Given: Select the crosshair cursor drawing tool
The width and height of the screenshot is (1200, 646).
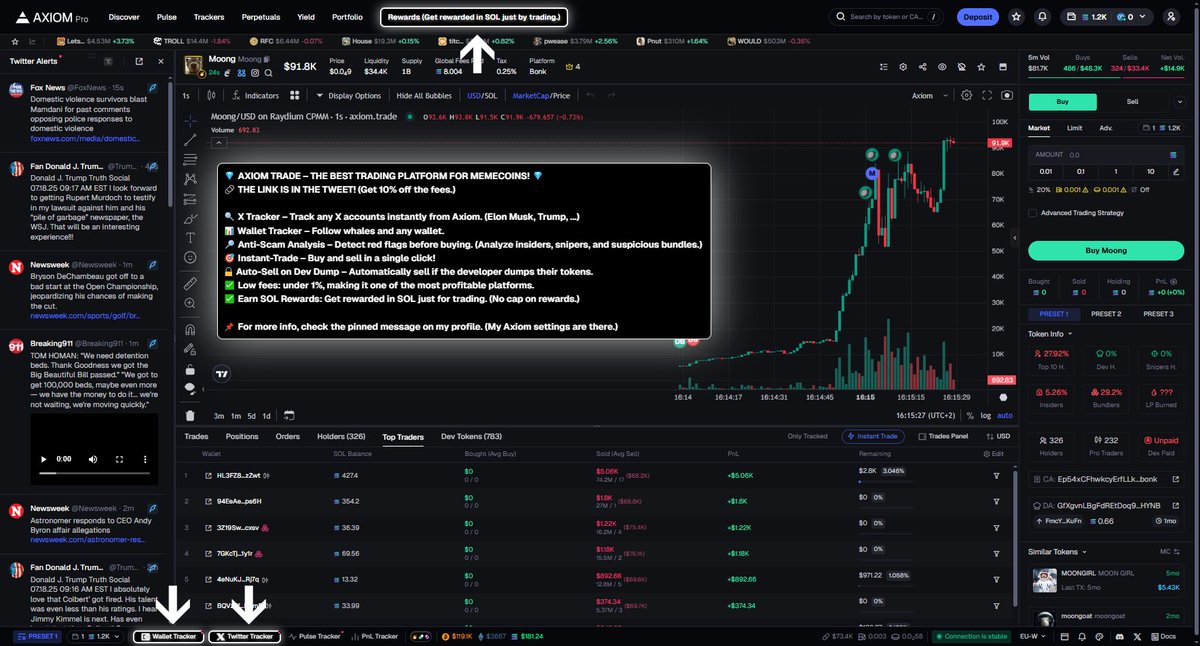Looking at the screenshot, I should [190, 119].
